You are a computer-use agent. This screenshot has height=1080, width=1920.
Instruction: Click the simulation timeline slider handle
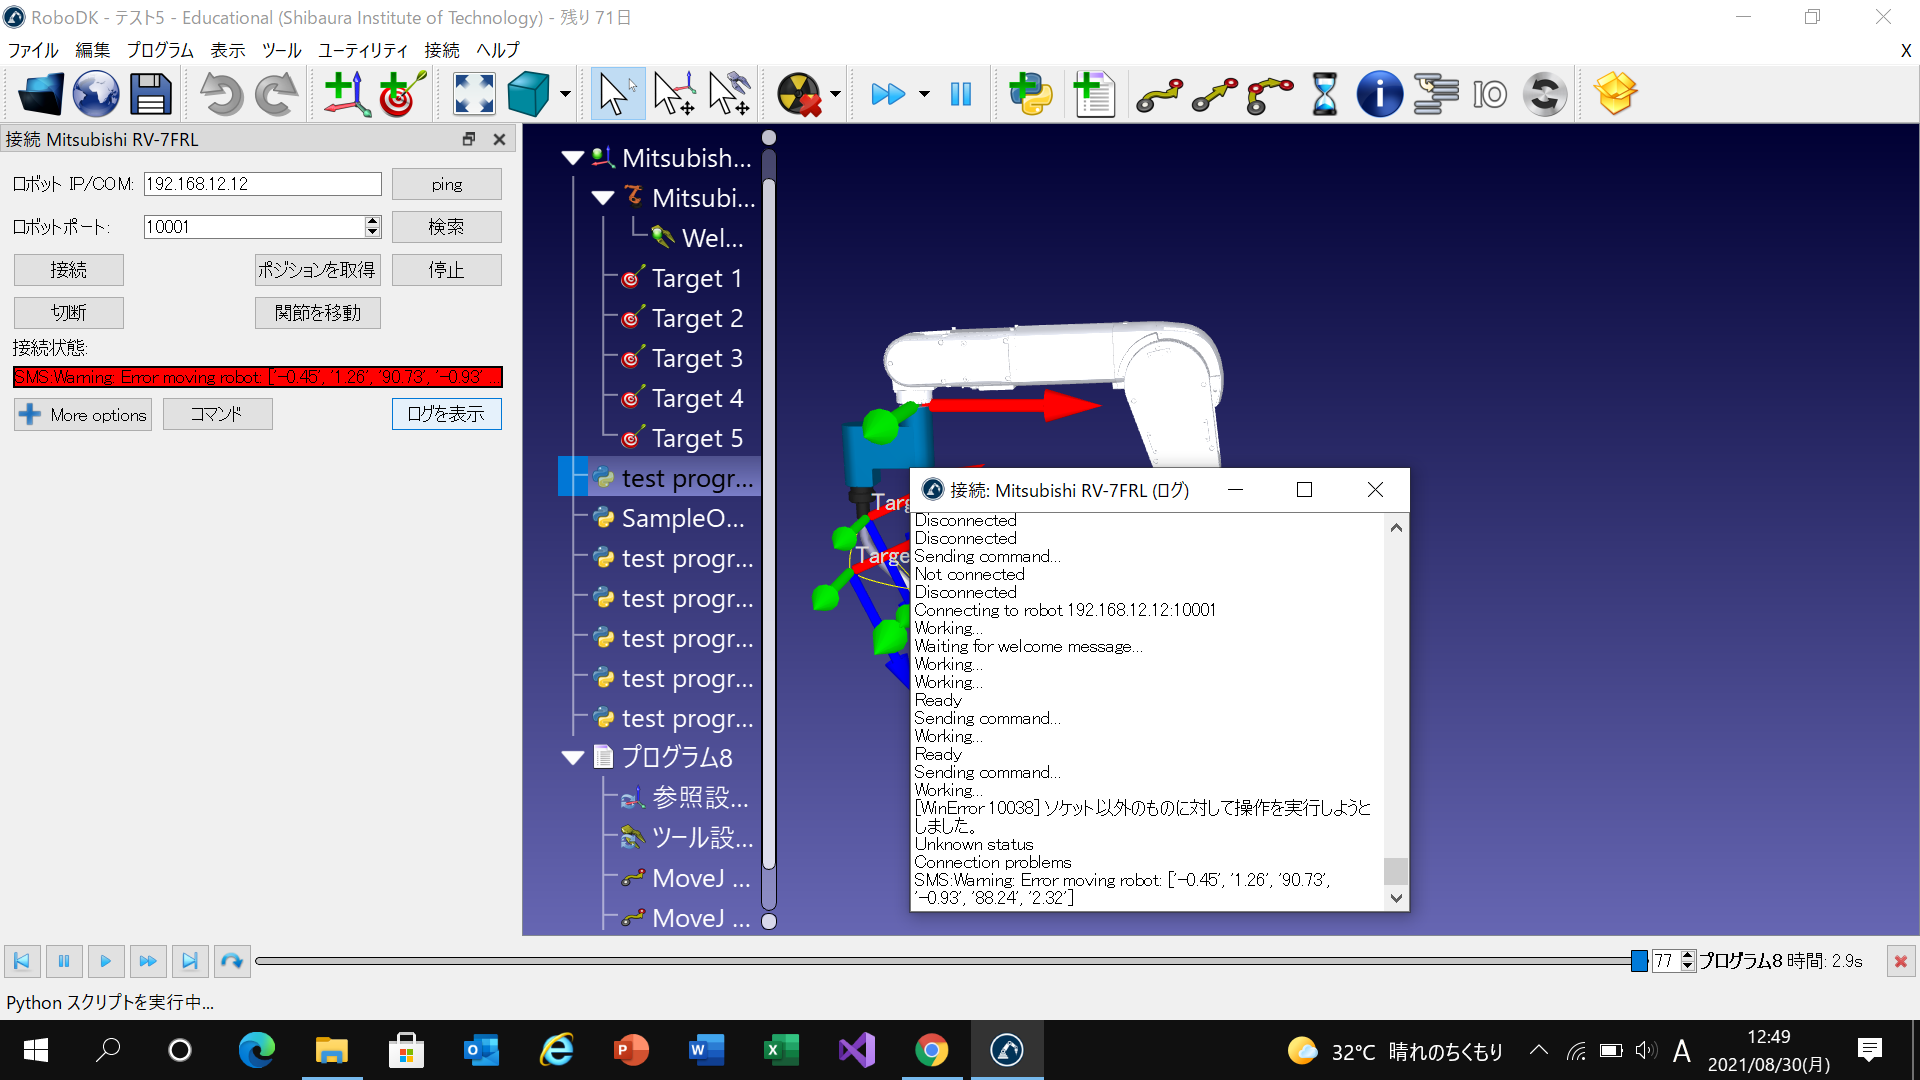[x=1639, y=962]
